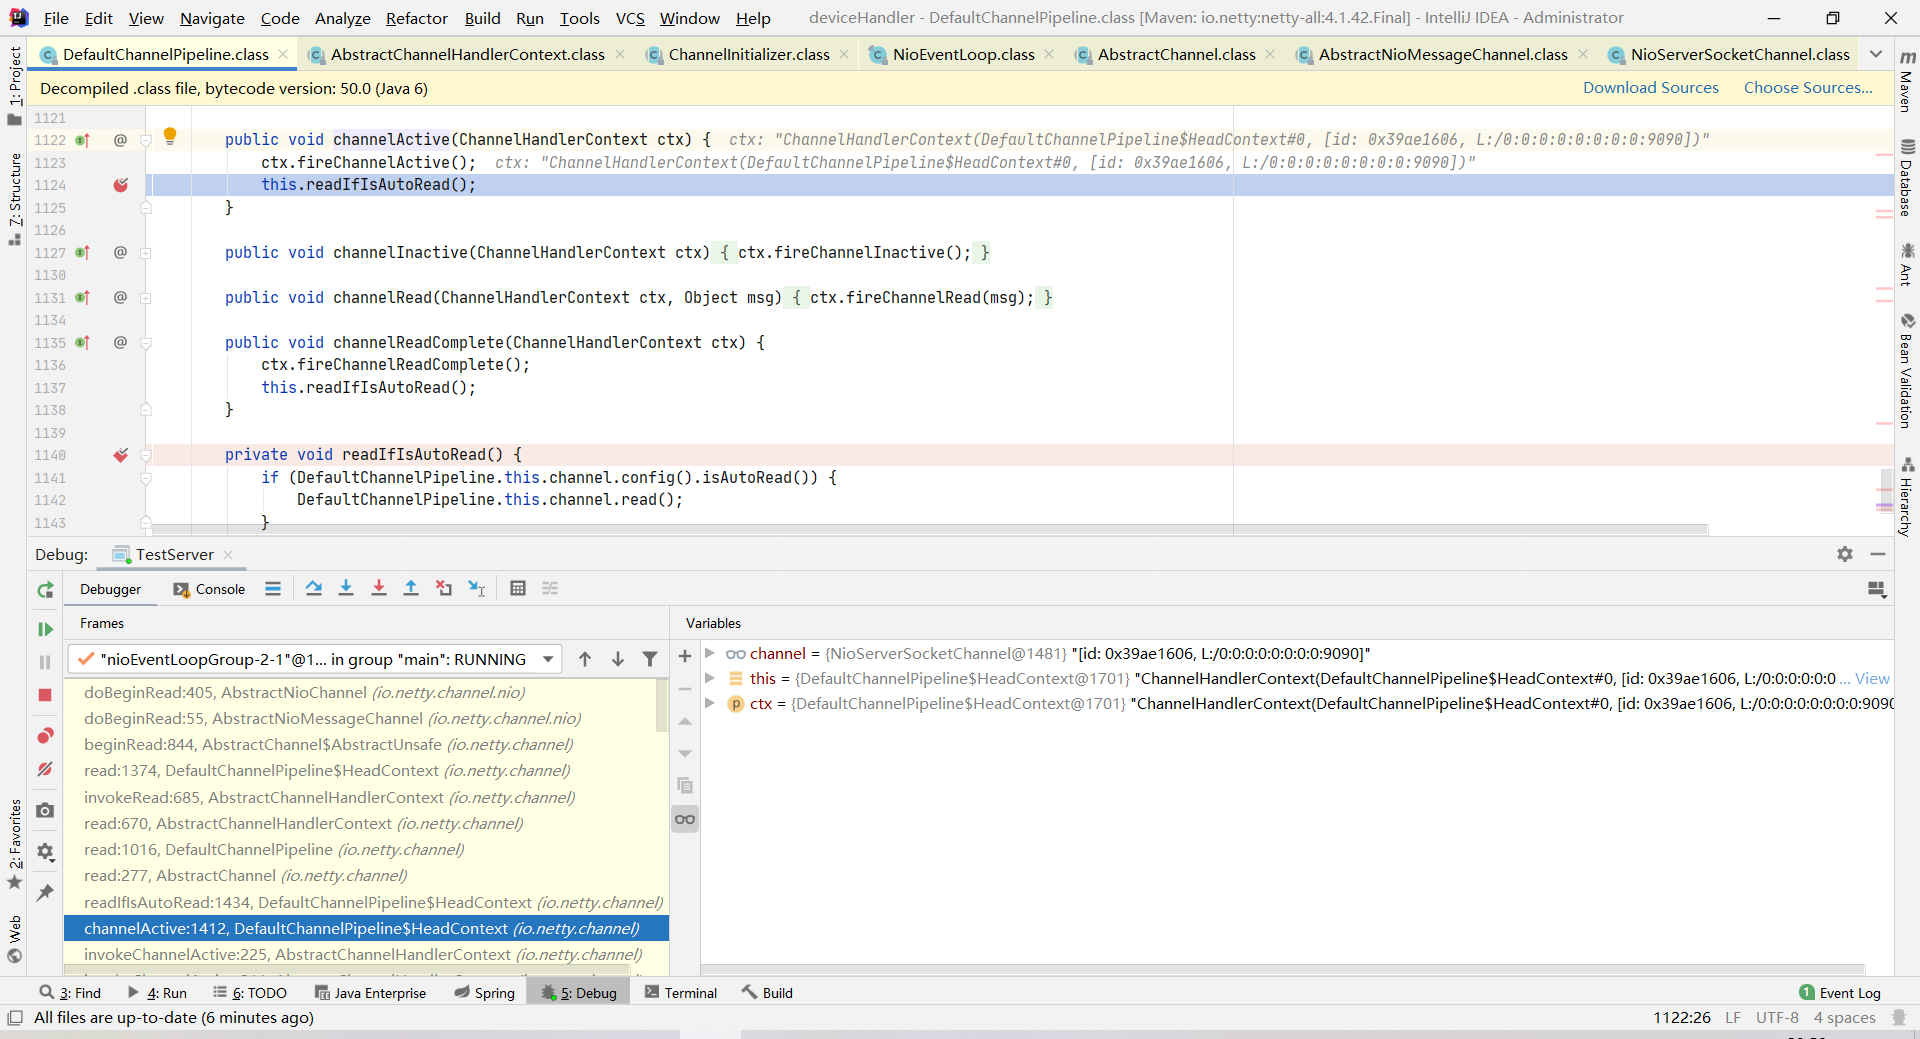Close ChannelInitializer.class tab

tap(845, 54)
